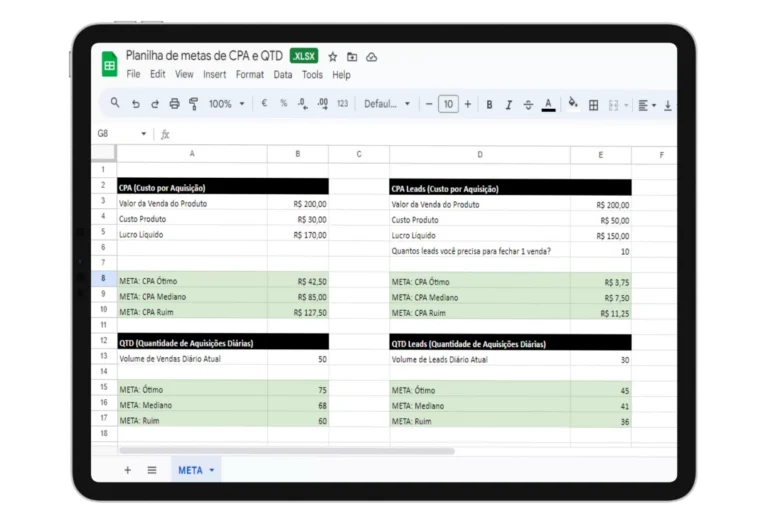Open the text color picker
Image resolution: width=768 pixels, height=525 pixels.
[x=548, y=104]
